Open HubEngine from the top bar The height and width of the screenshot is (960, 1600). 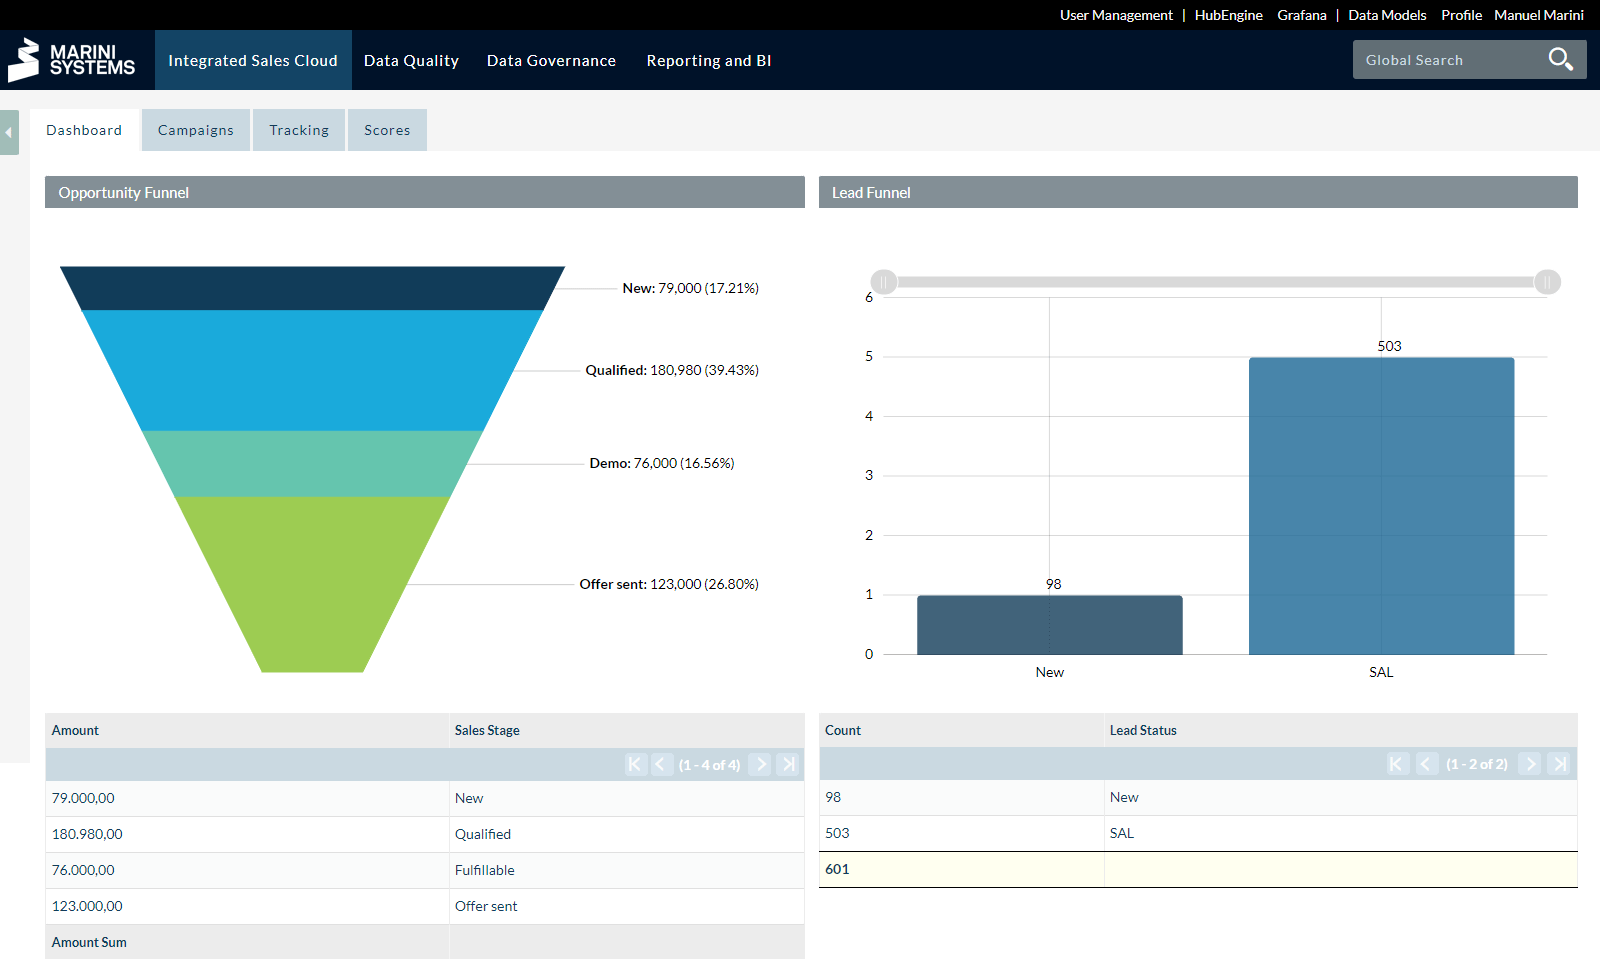tap(1228, 15)
